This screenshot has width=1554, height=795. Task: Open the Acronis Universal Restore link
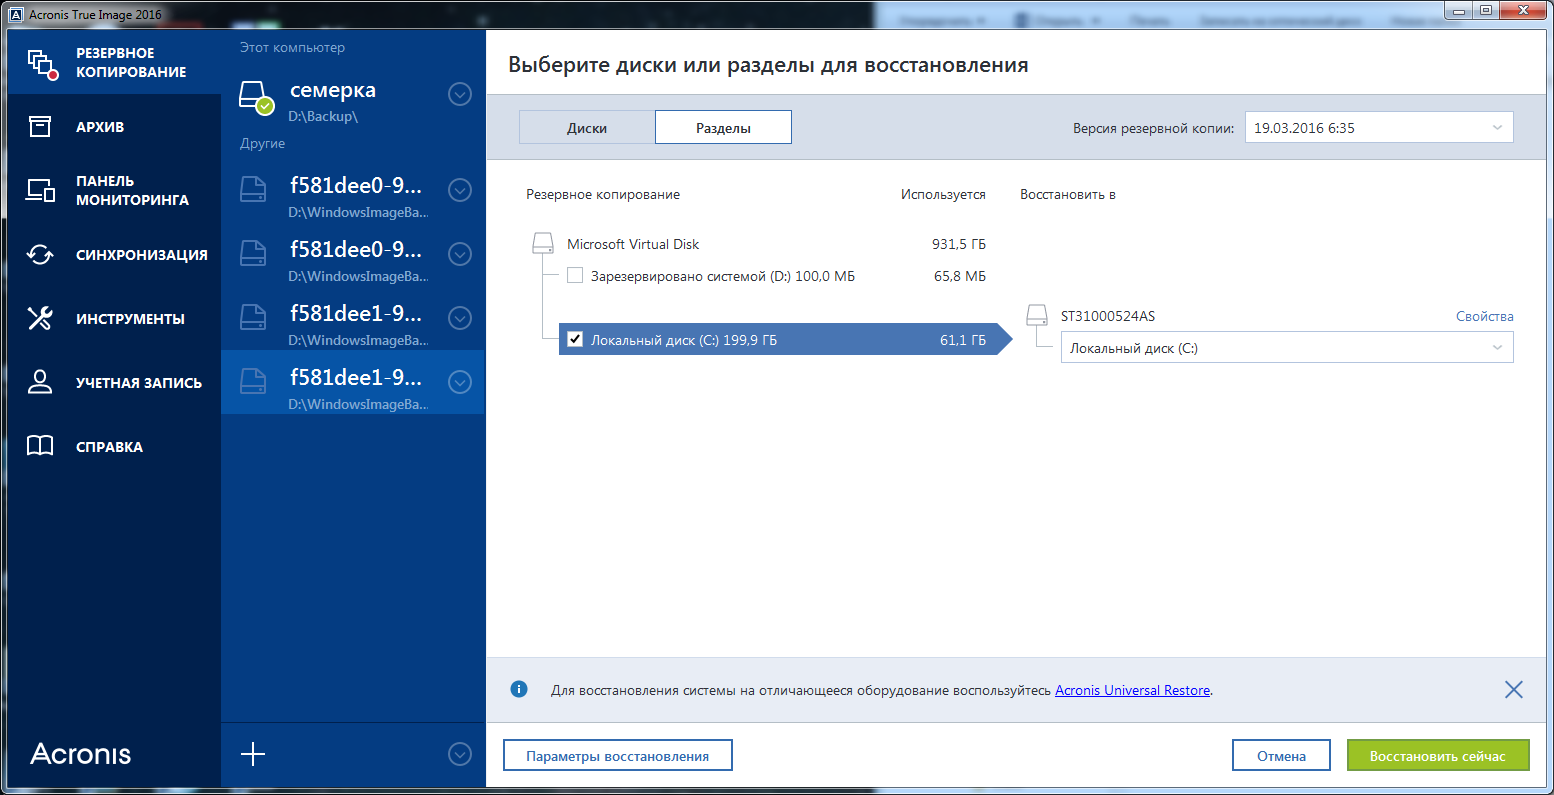[x=1132, y=690]
